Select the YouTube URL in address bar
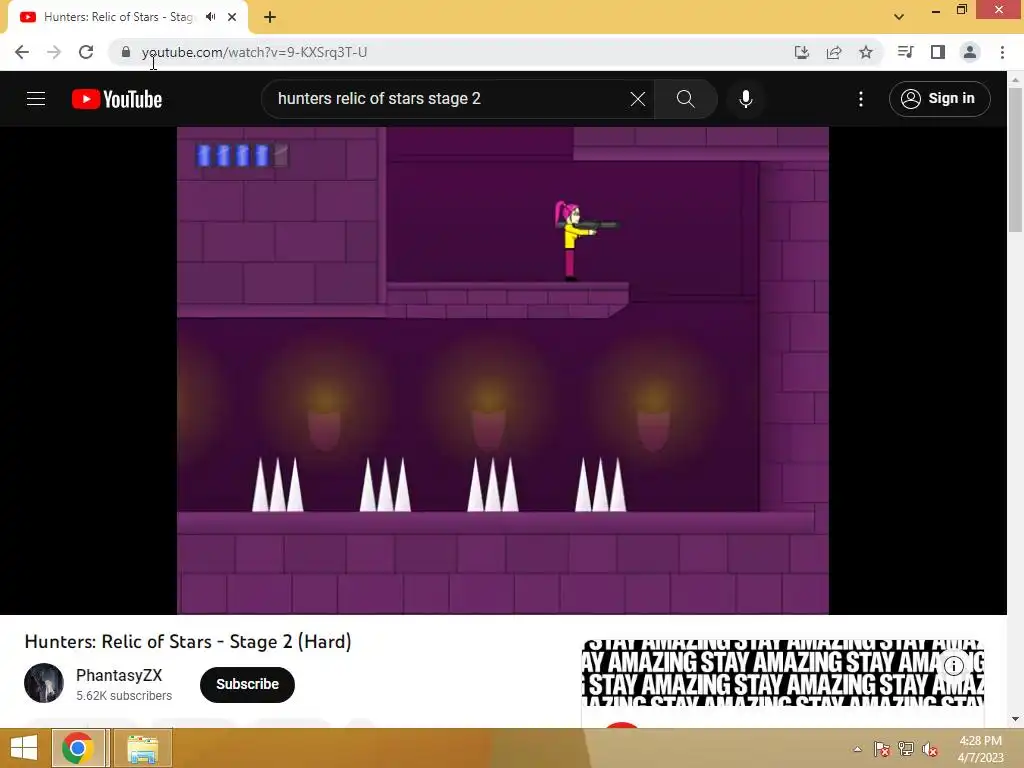1024x768 pixels. click(254, 52)
